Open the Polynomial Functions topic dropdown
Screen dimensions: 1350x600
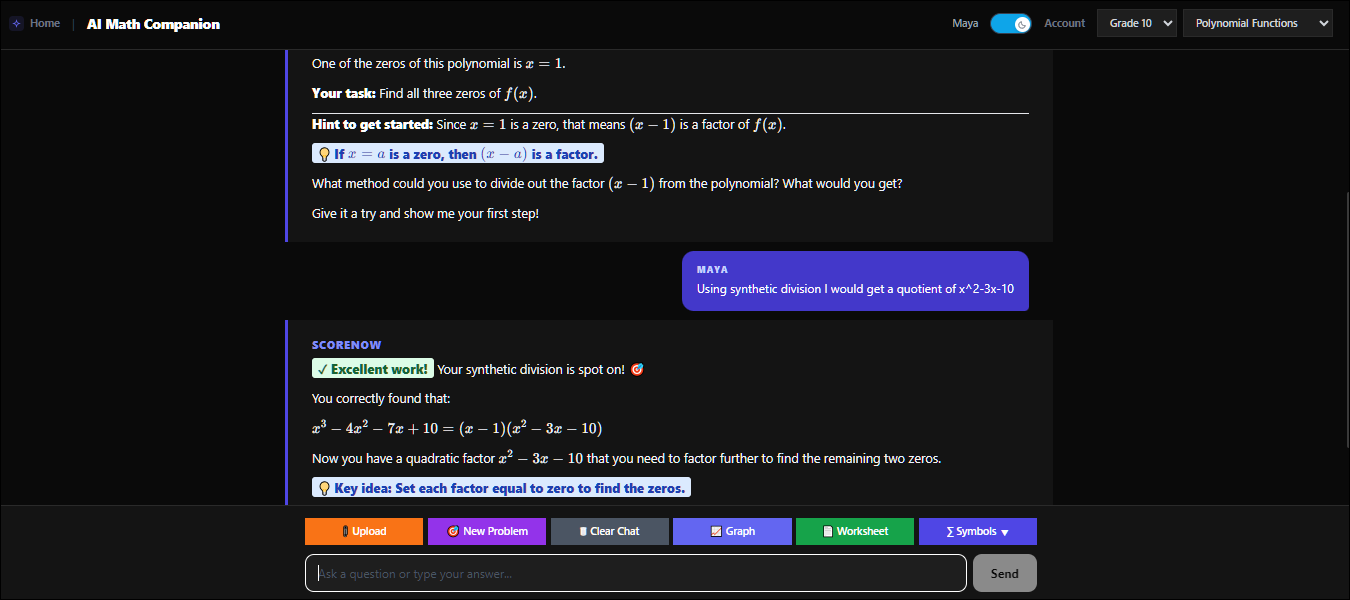coord(1258,23)
